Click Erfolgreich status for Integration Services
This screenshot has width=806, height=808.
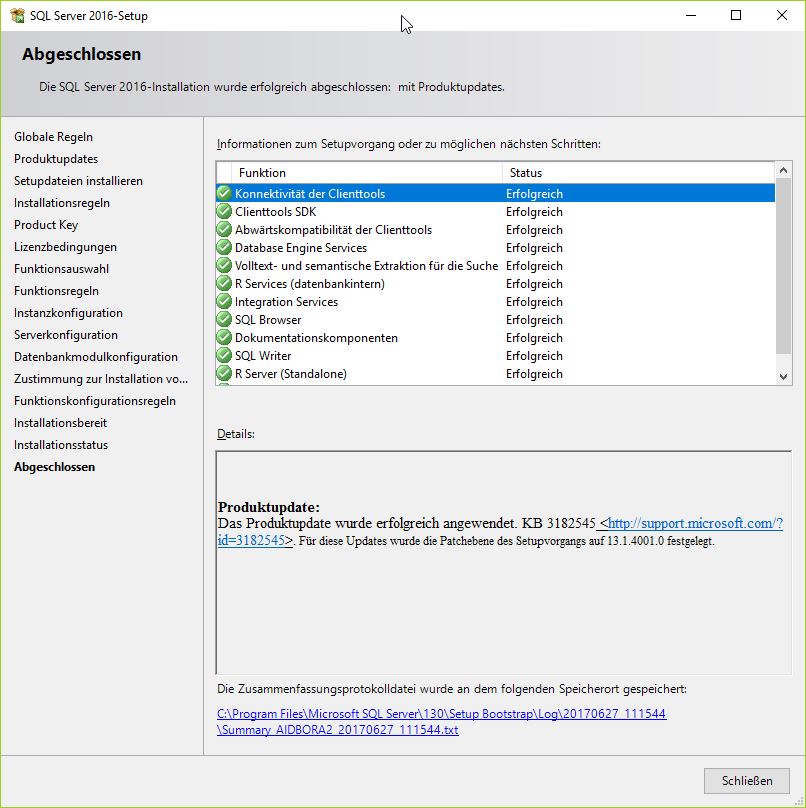tap(534, 301)
